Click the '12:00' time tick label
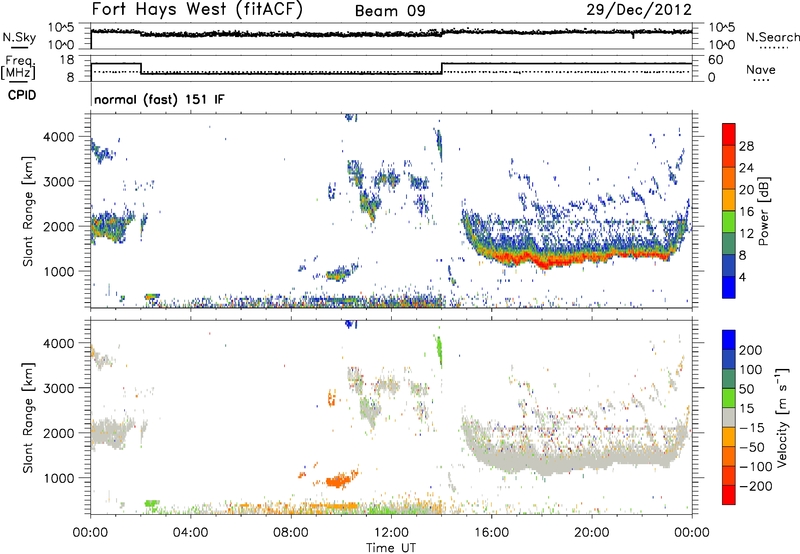This screenshot has height=554, width=800. coord(391,533)
